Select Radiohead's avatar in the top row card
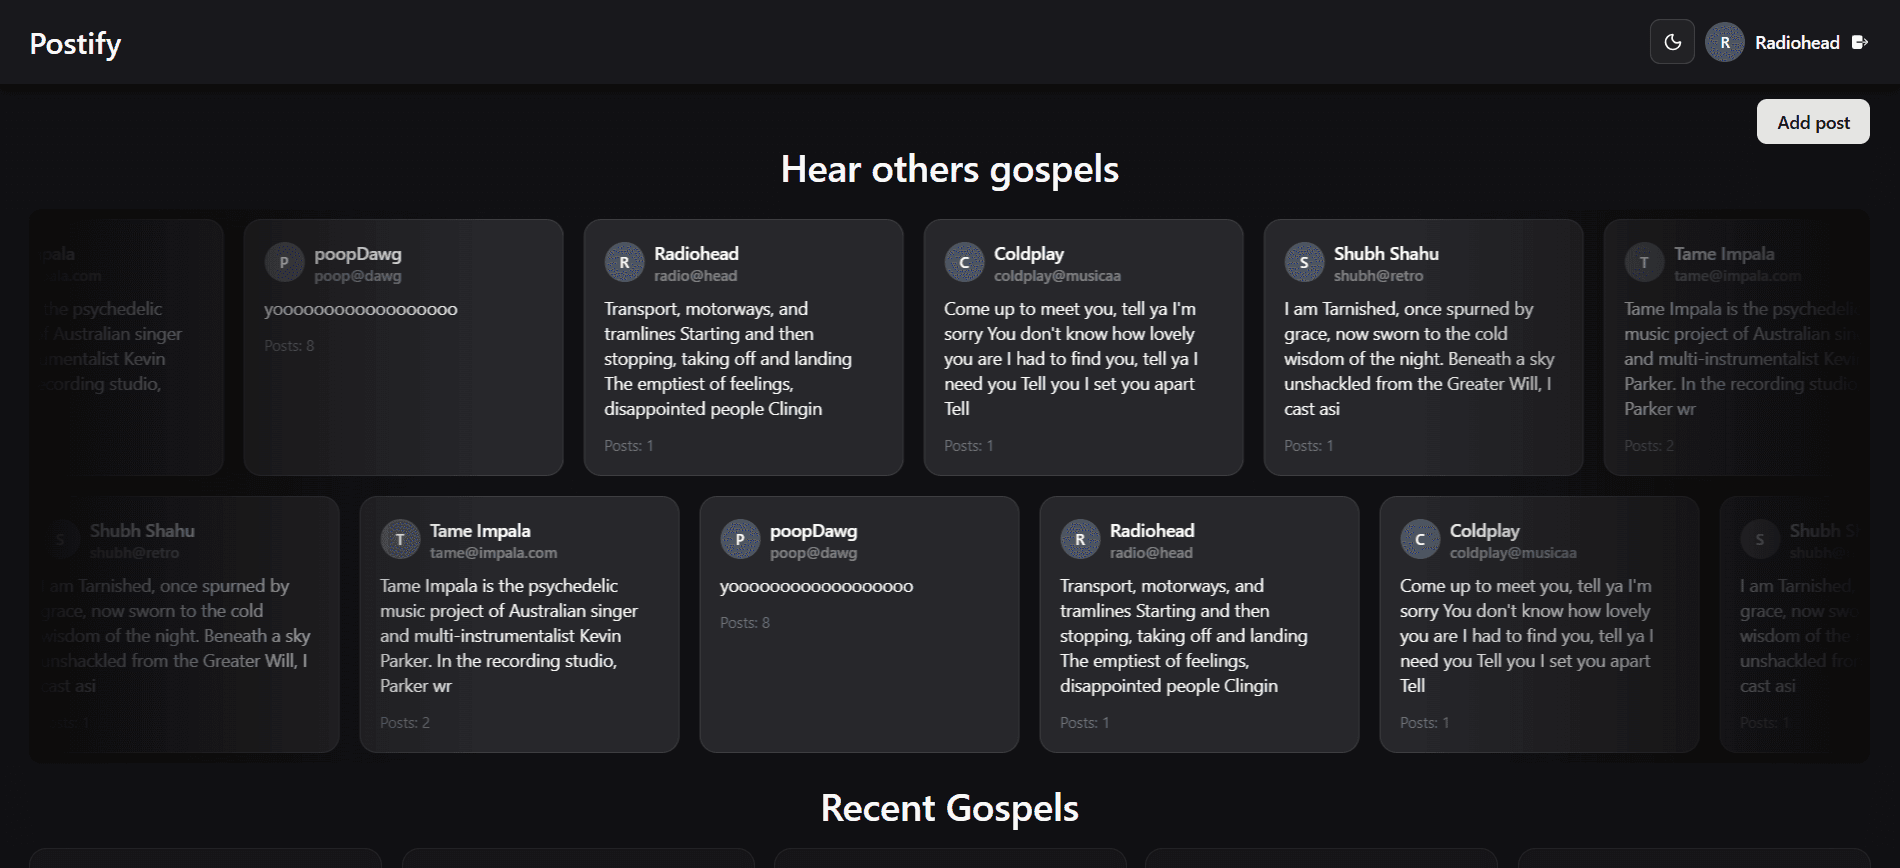This screenshot has width=1900, height=868. 624,263
